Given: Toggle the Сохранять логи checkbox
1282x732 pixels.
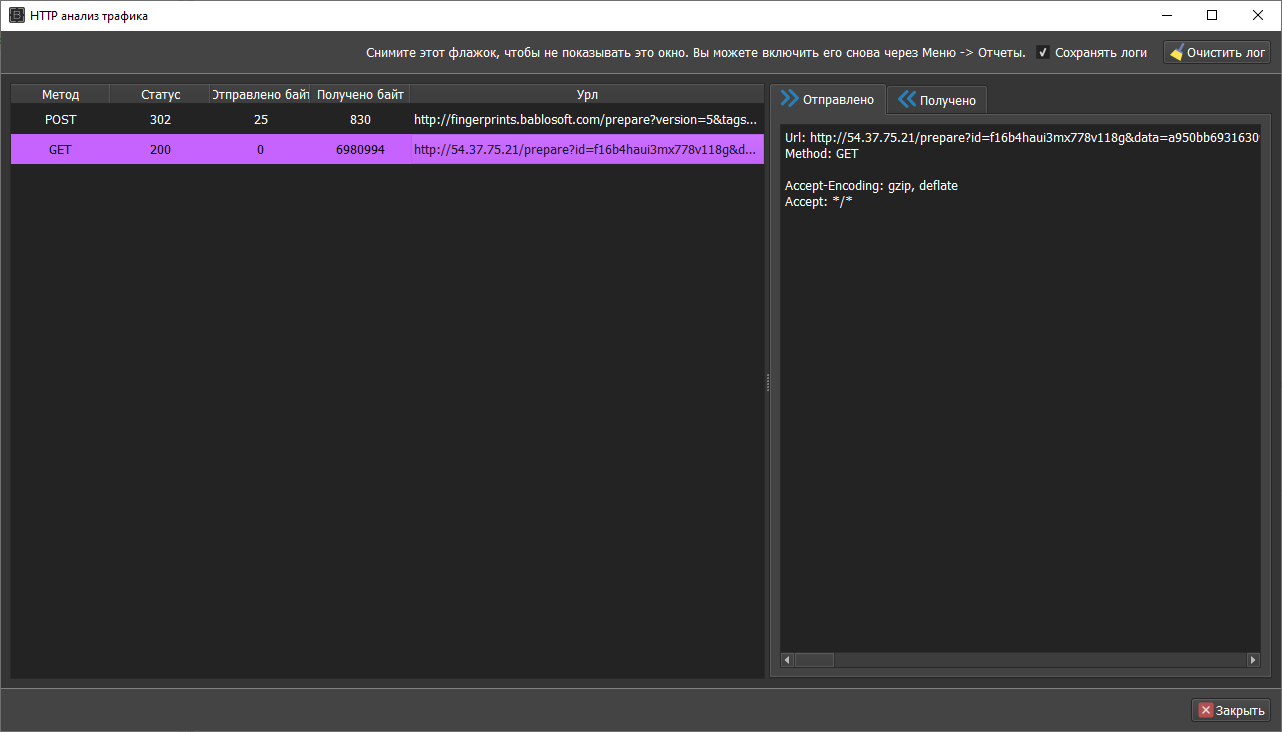Looking at the screenshot, I should click(x=1043, y=53).
